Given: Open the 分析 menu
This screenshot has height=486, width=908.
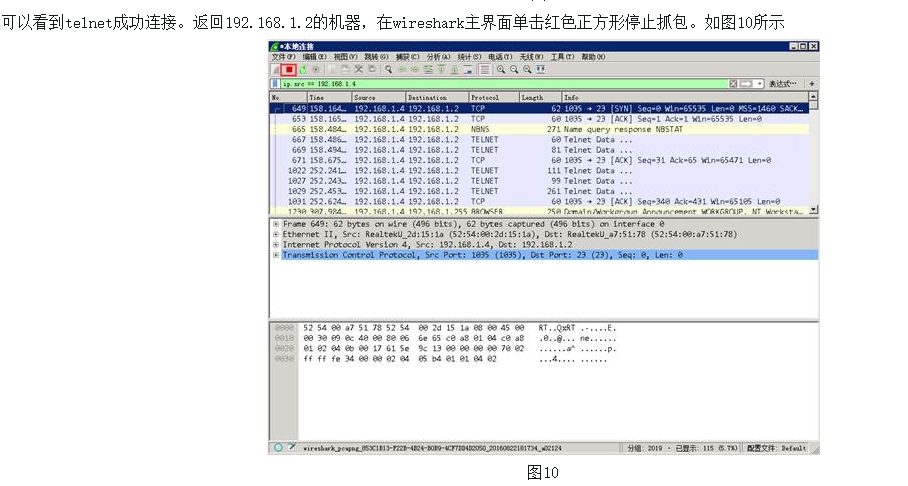Looking at the screenshot, I should coord(438,57).
